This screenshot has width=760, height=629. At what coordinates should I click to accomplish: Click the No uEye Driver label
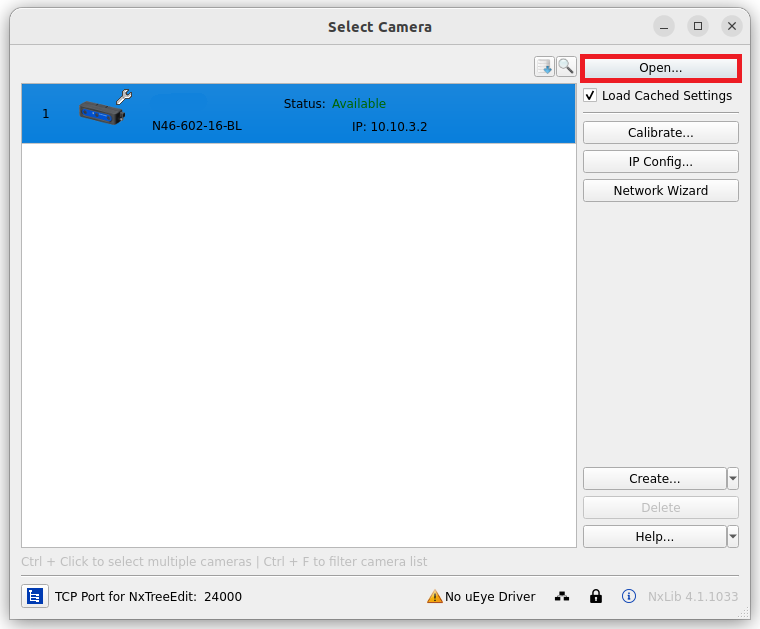490,597
